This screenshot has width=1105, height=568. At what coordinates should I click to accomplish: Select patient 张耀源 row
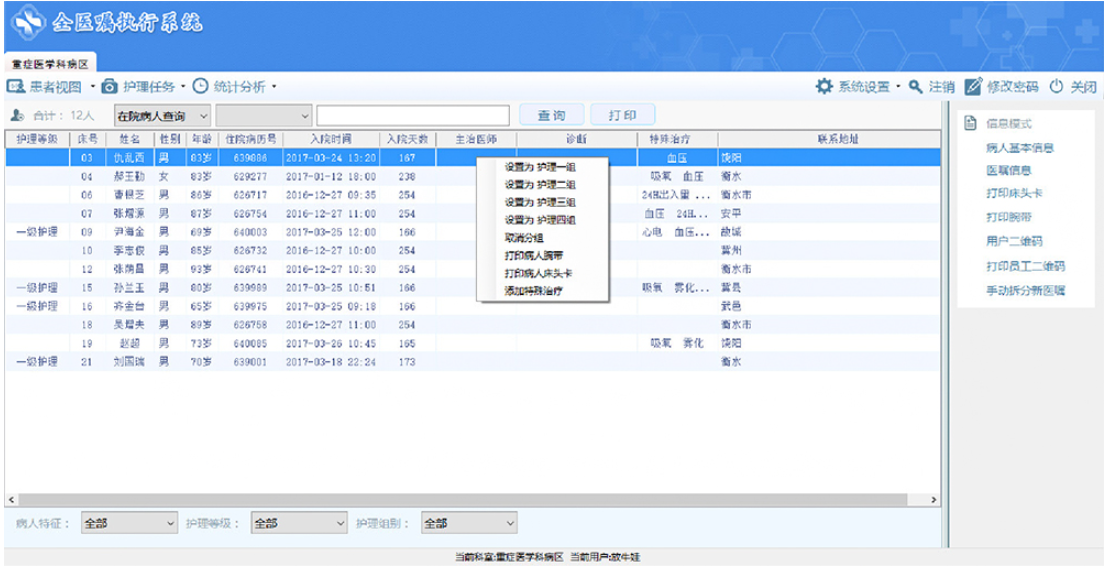(x=472, y=214)
